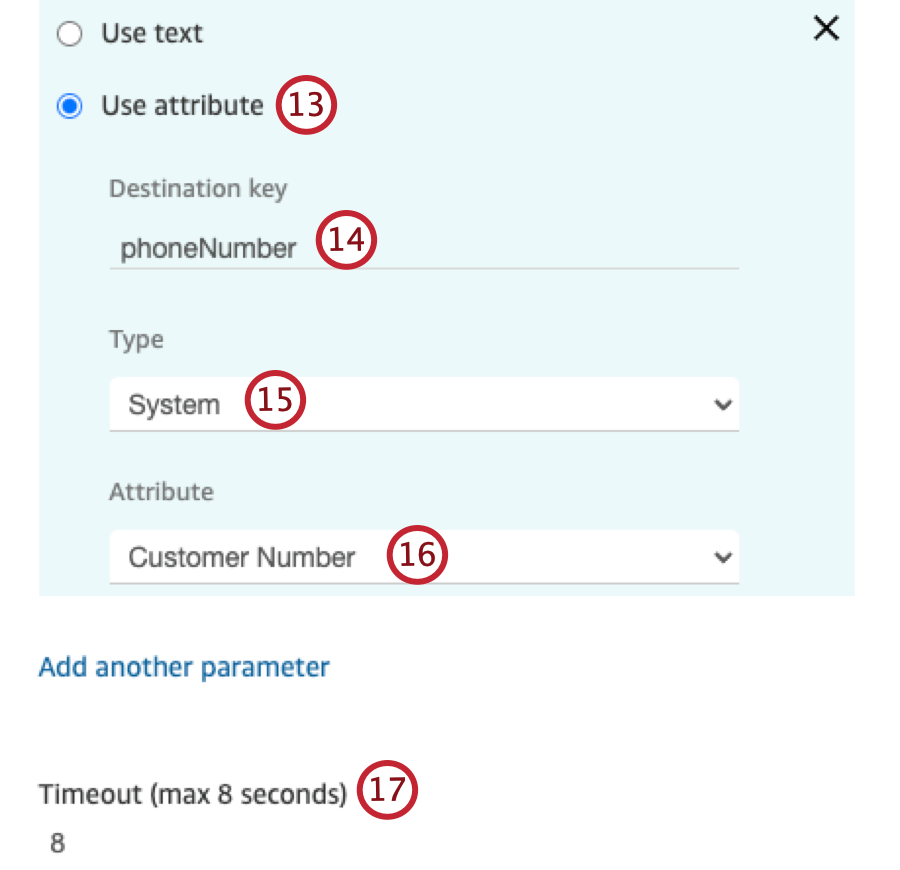The width and height of the screenshot is (900, 870).
Task: Change the Type from System
Action: 424,404
